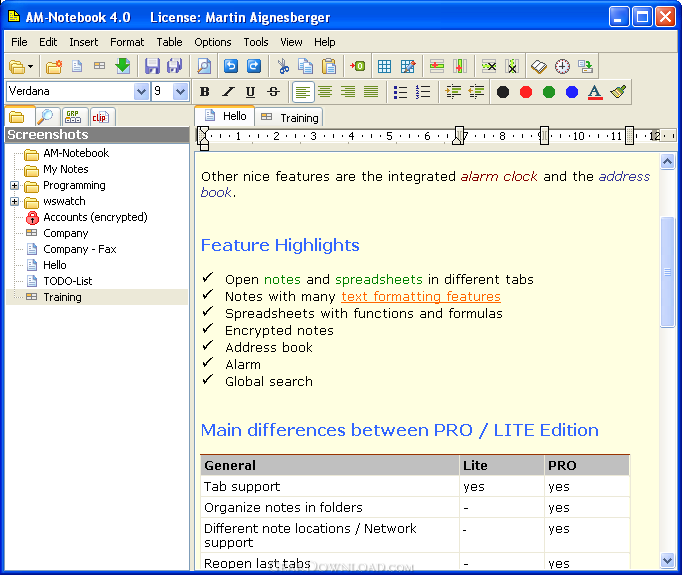Save all open notes

[175, 66]
